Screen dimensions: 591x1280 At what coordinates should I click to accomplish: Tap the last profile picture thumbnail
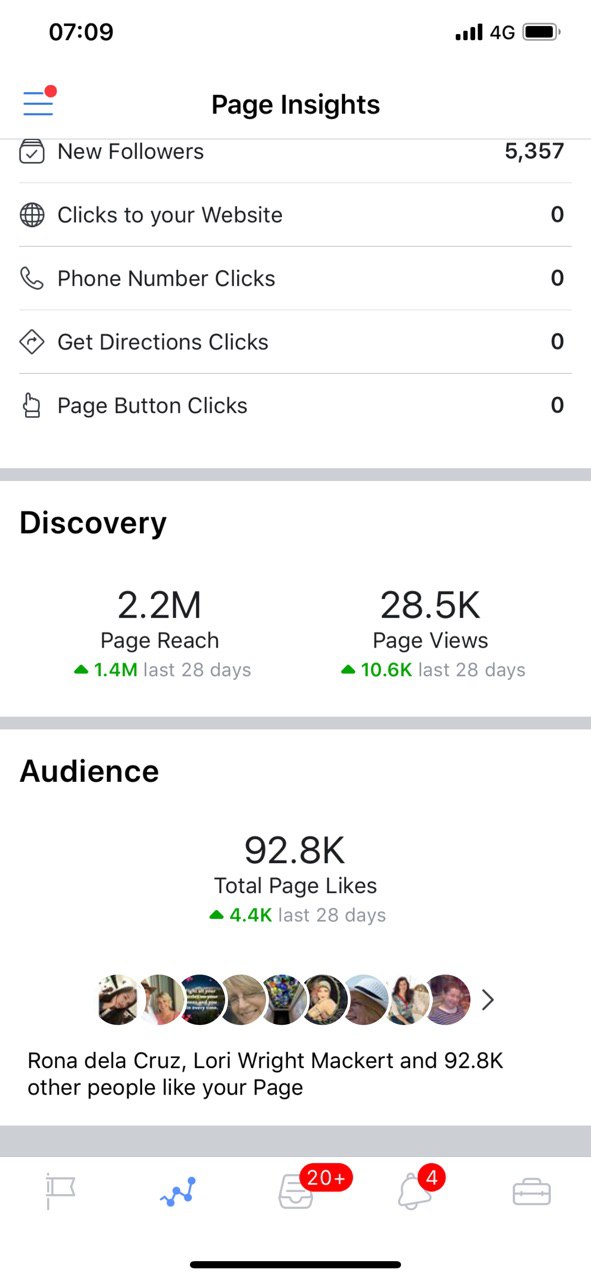click(447, 999)
